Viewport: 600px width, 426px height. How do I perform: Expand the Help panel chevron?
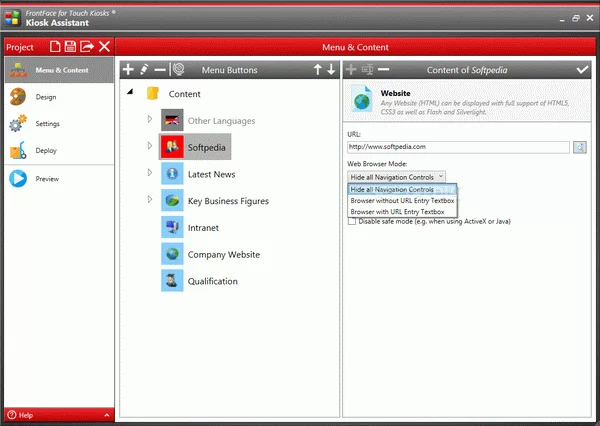(x=107, y=415)
